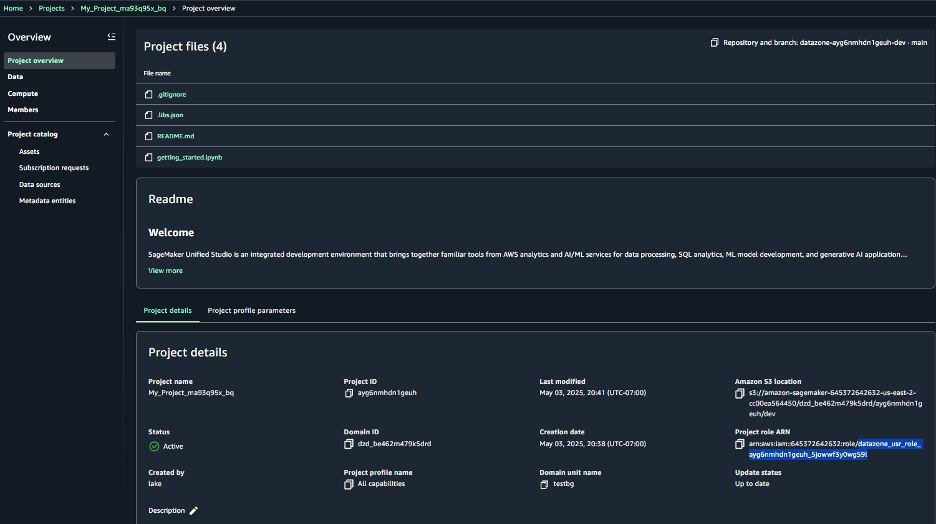Switch to Project profile parameters tab

tap(251, 311)
